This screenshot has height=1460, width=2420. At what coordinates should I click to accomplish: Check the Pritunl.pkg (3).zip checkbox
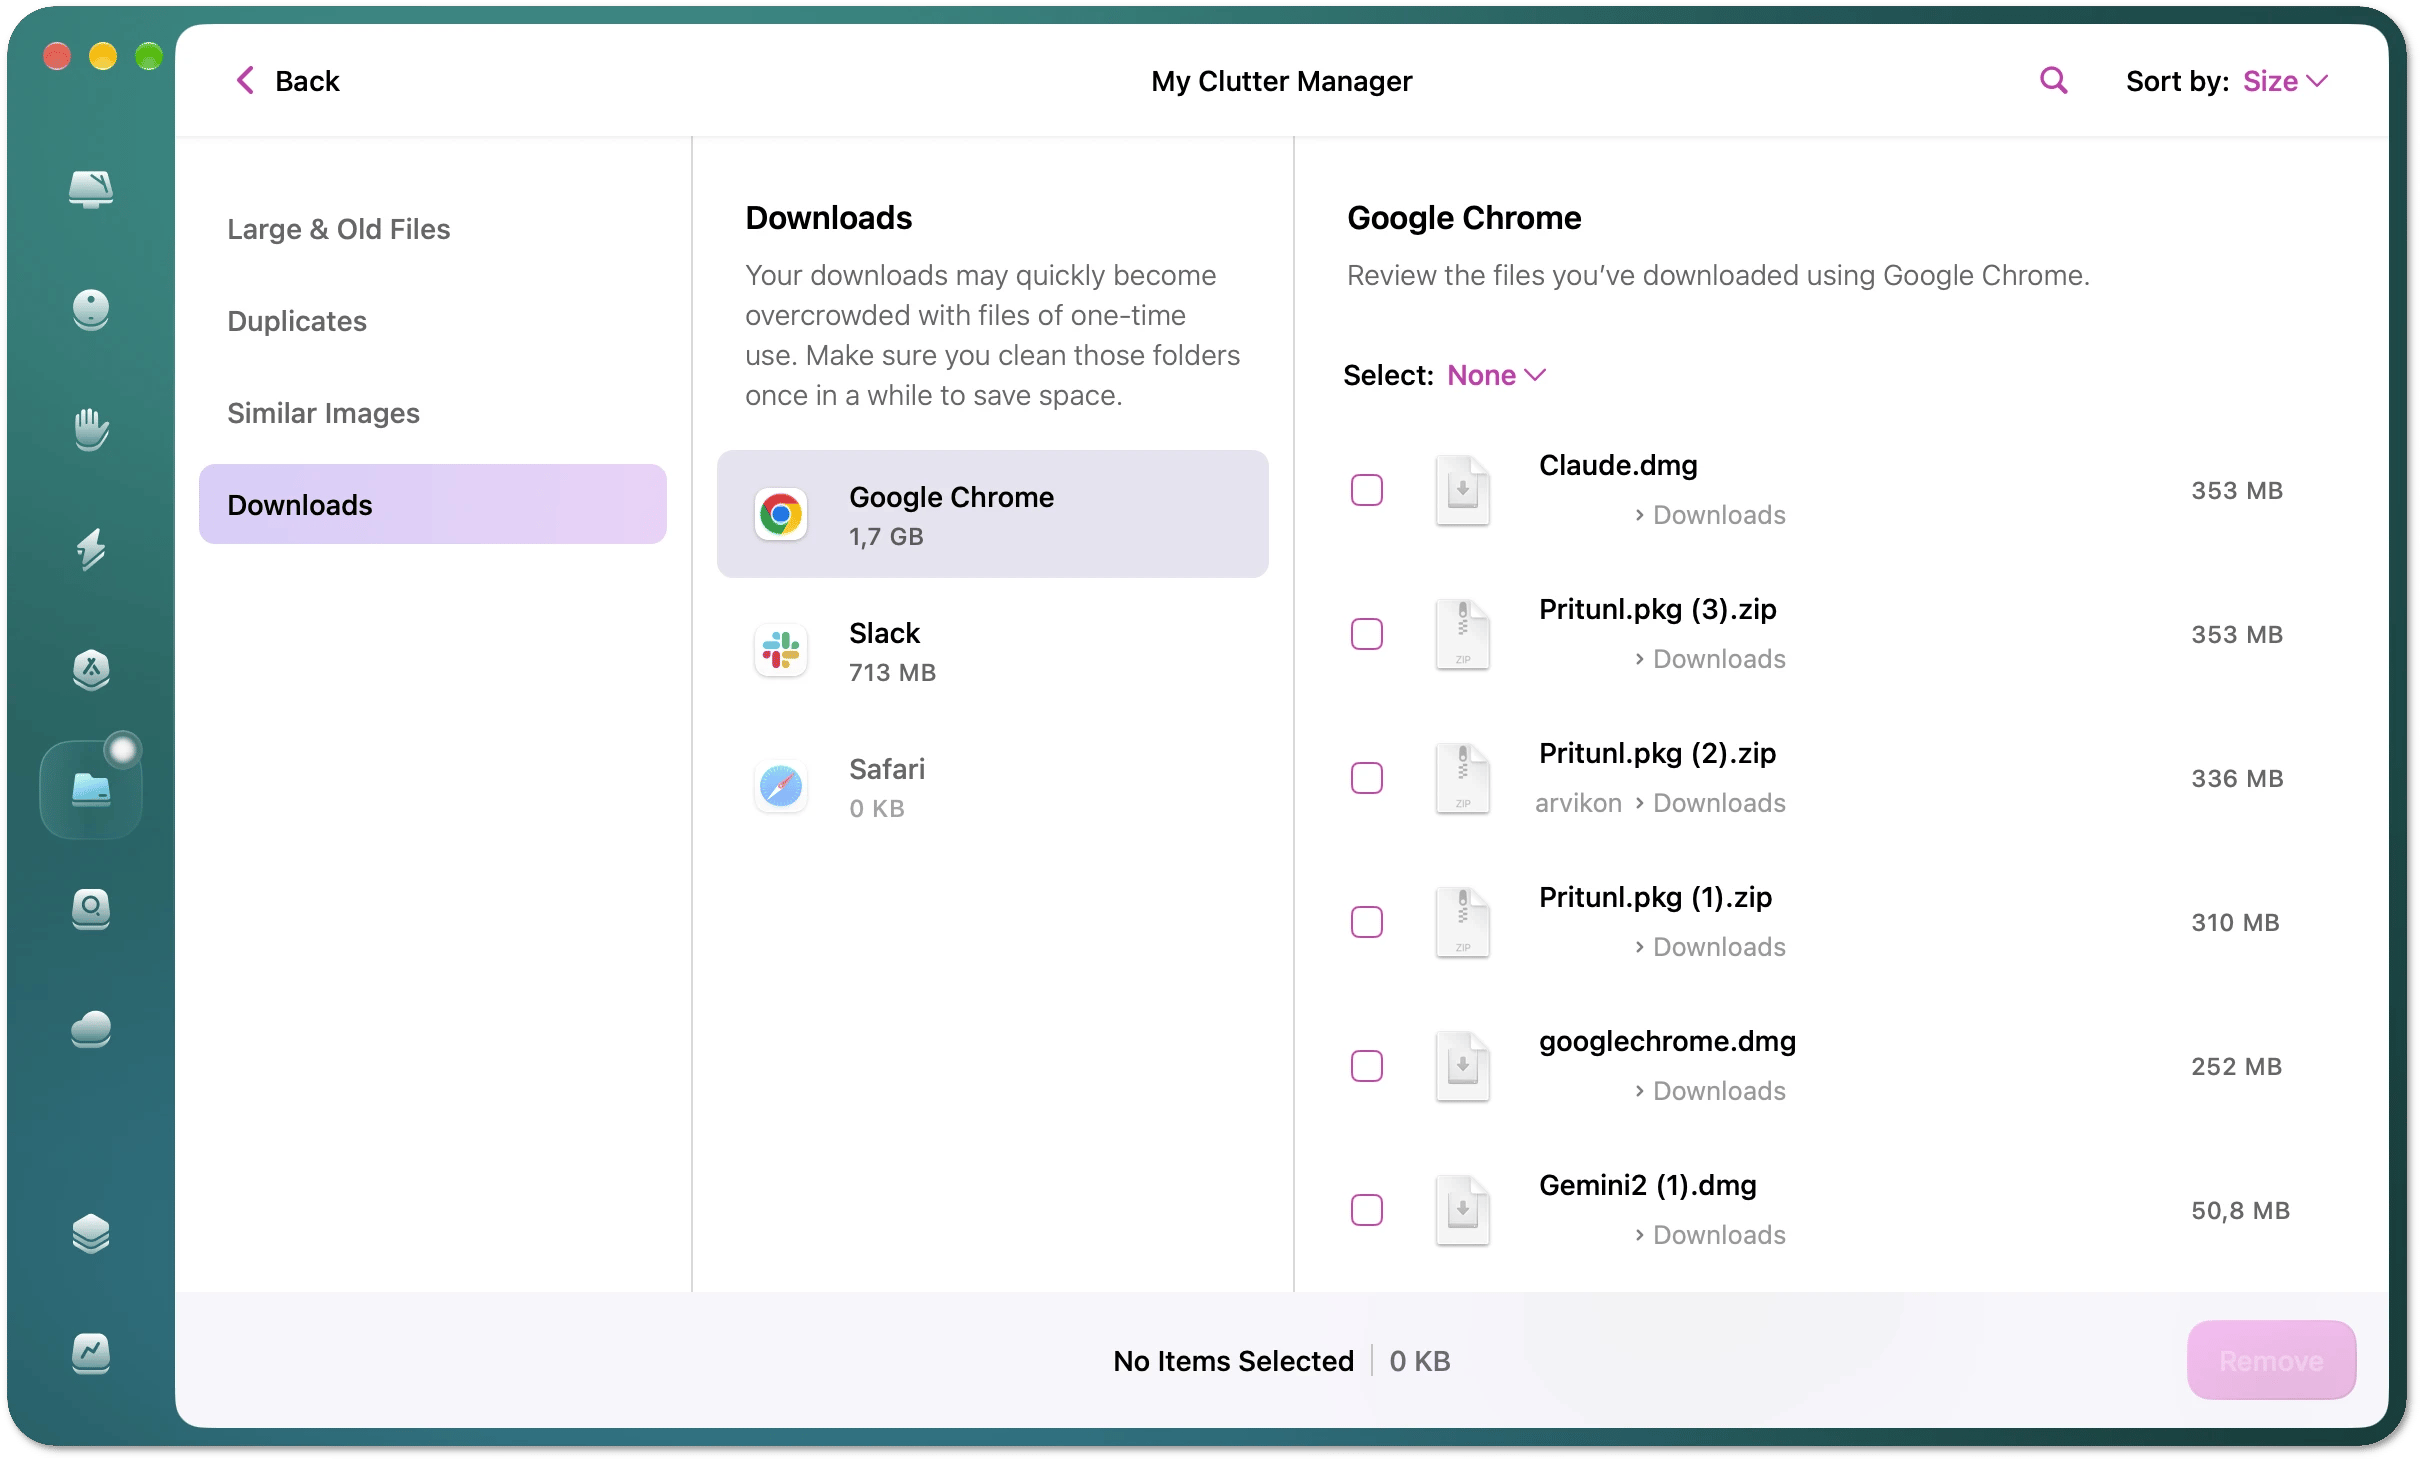(x=1367, y=634)
